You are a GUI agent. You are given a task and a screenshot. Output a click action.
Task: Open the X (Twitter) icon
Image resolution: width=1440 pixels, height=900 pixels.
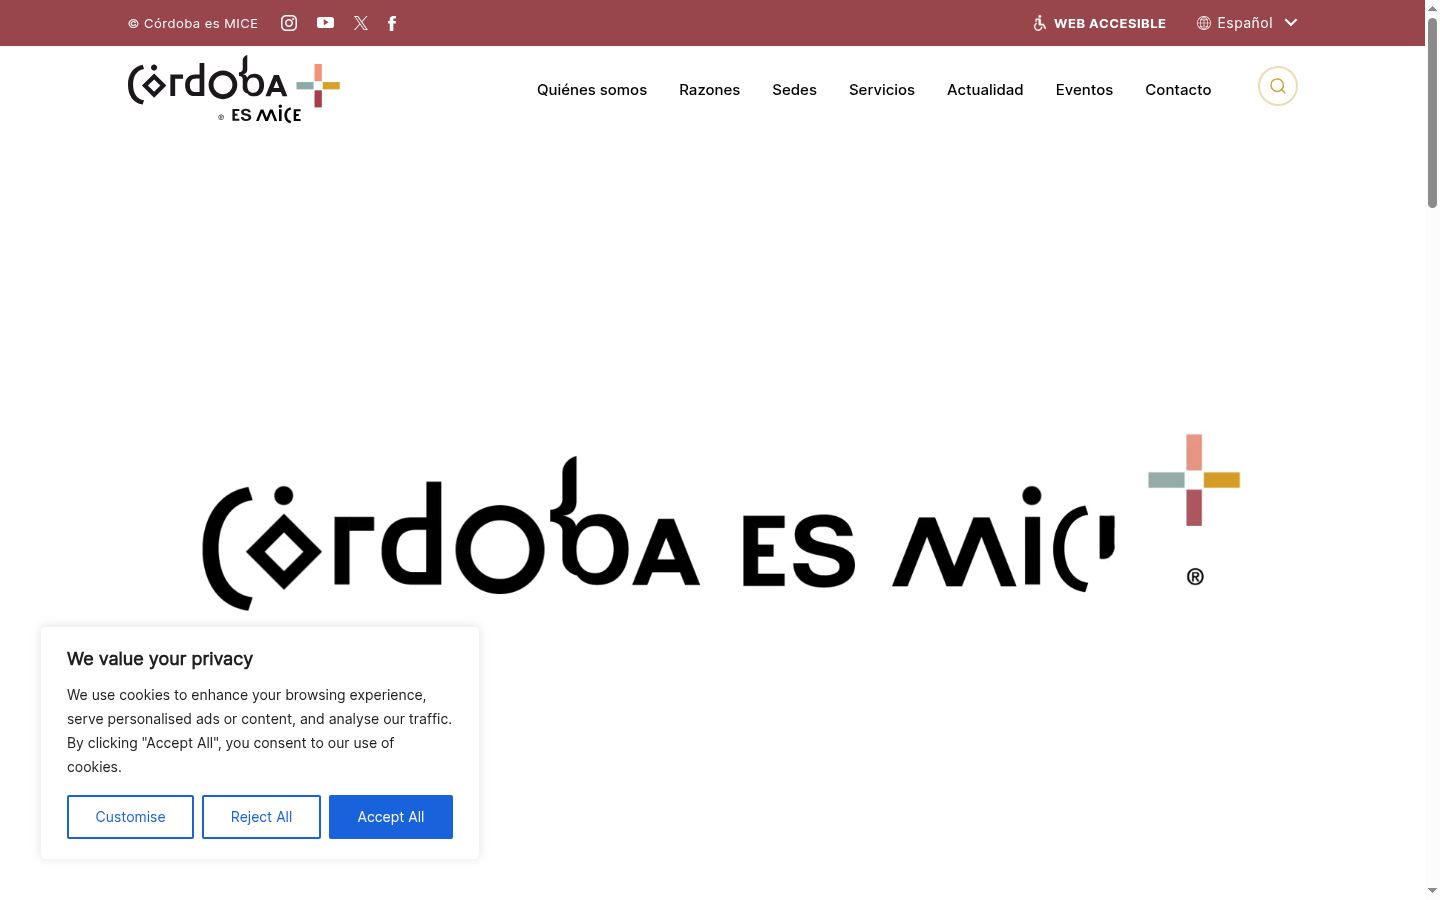(361, 23)
